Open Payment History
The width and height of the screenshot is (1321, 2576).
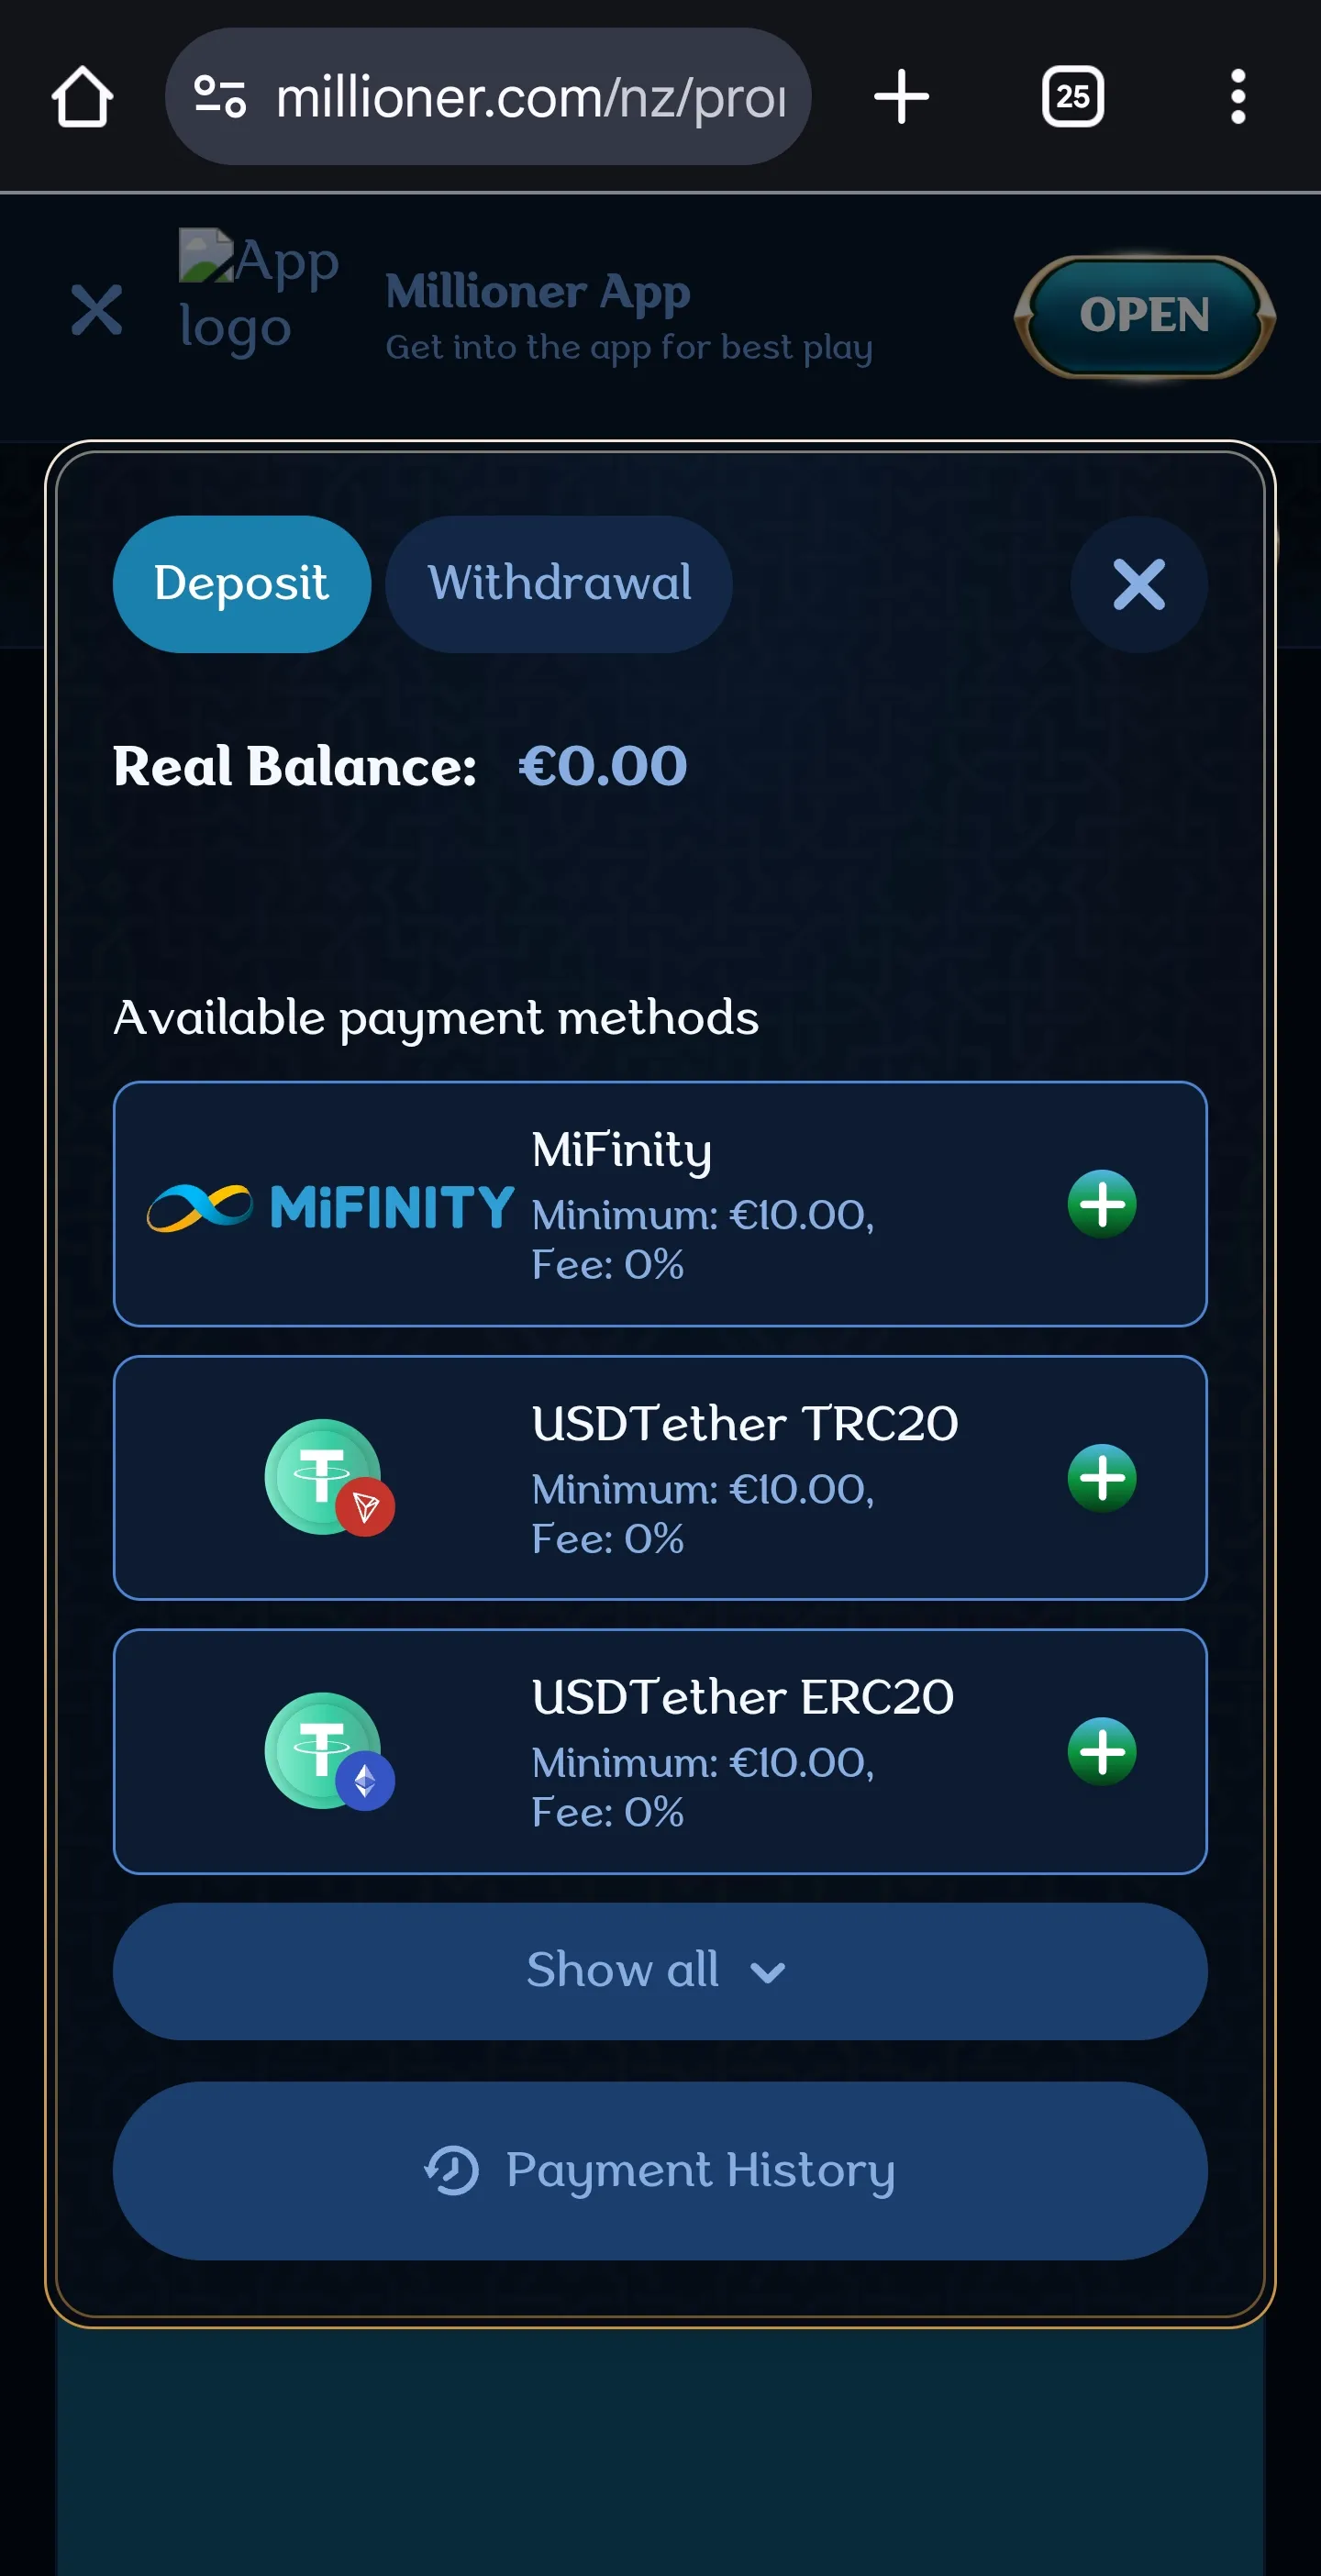(x=659, y=2171)
